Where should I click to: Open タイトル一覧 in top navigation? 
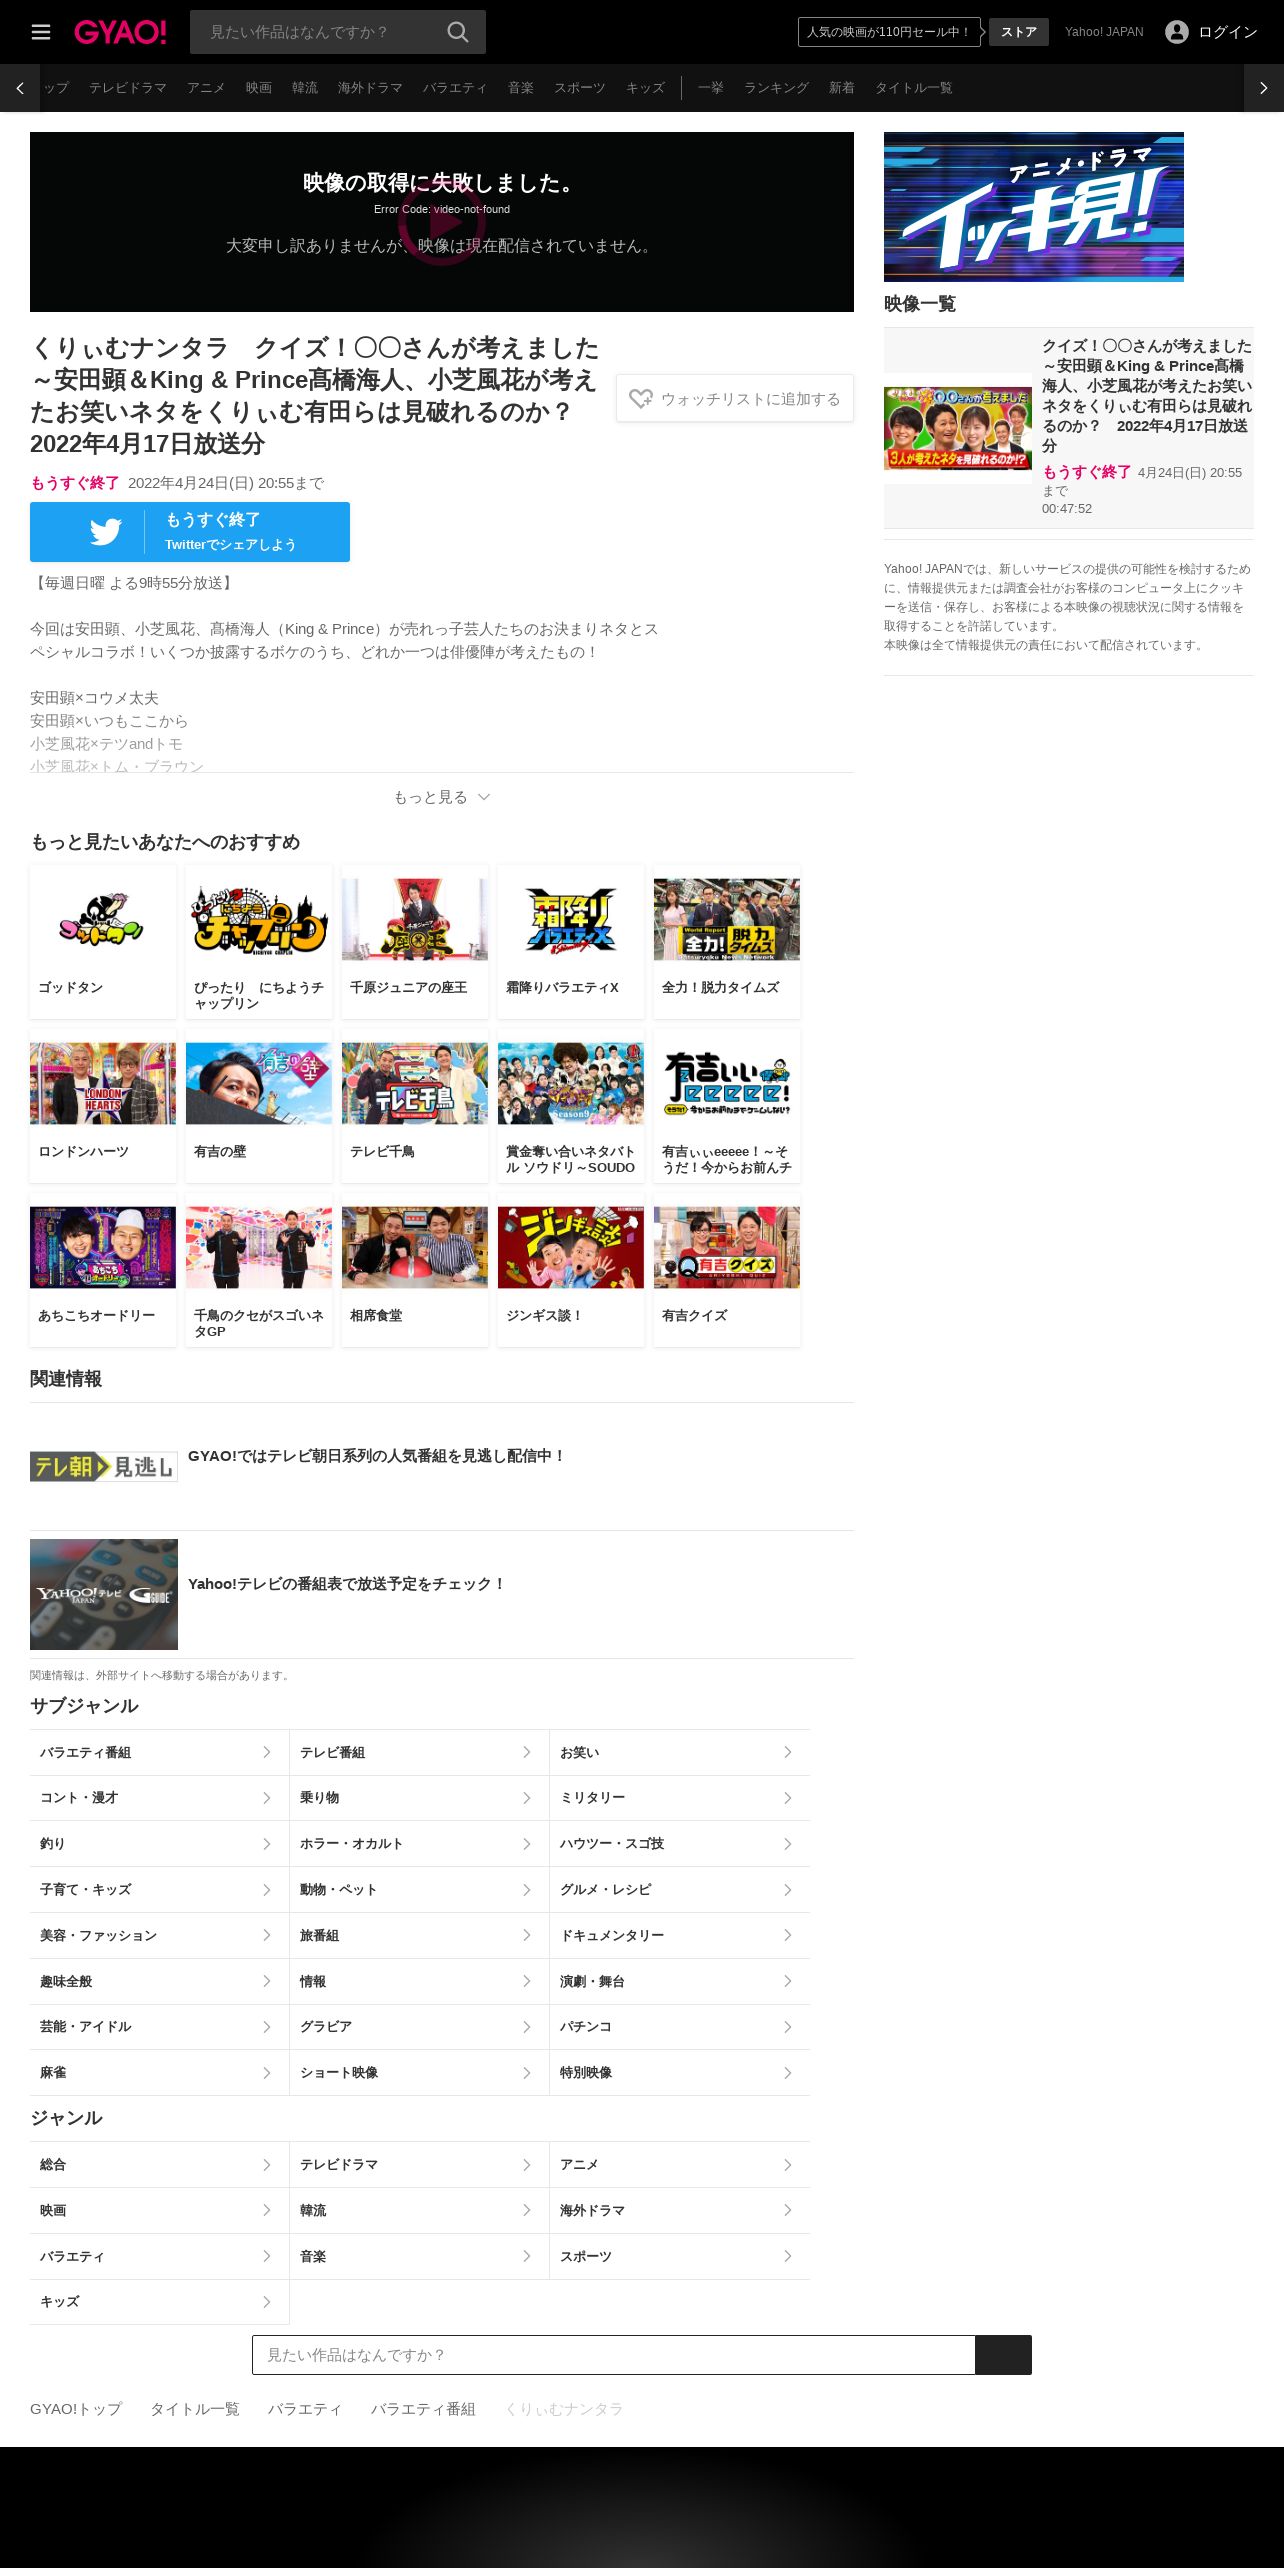913,88
